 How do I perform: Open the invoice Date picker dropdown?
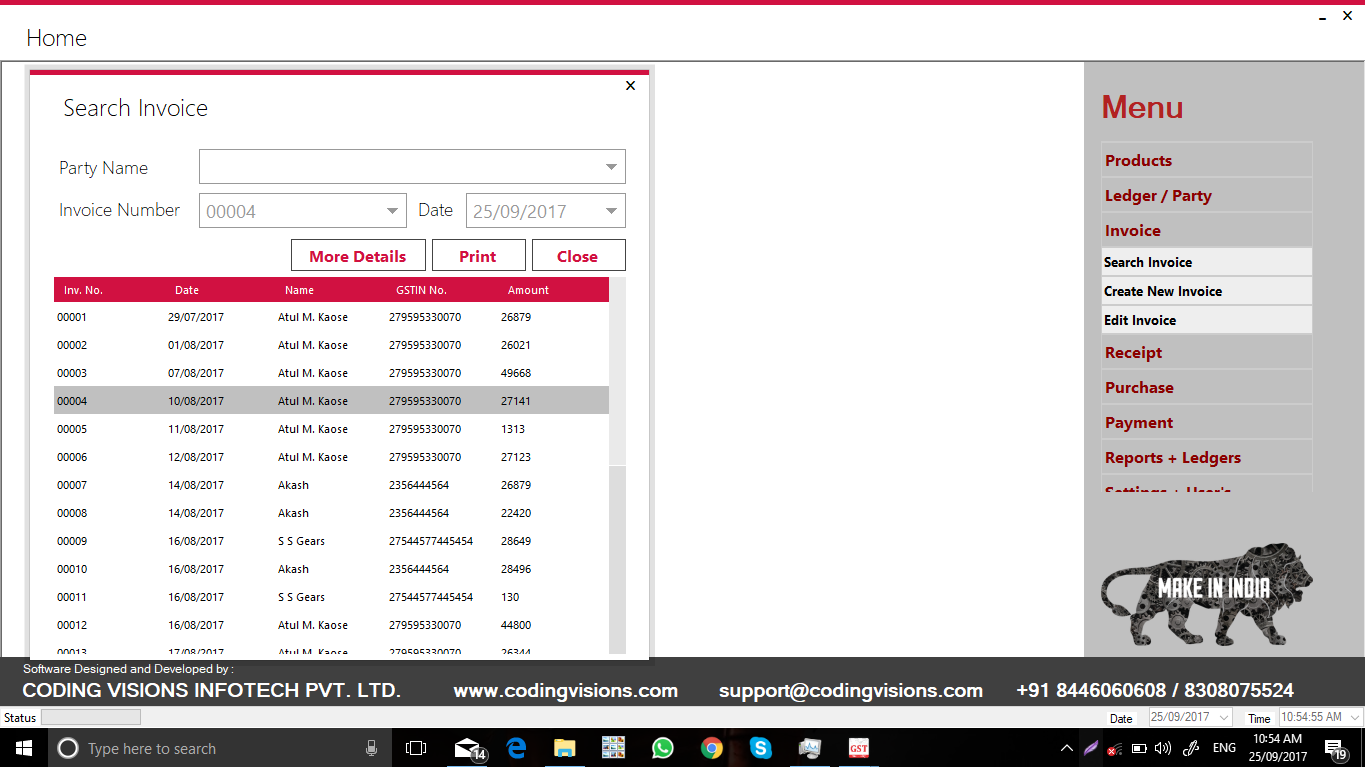(610, 210)
